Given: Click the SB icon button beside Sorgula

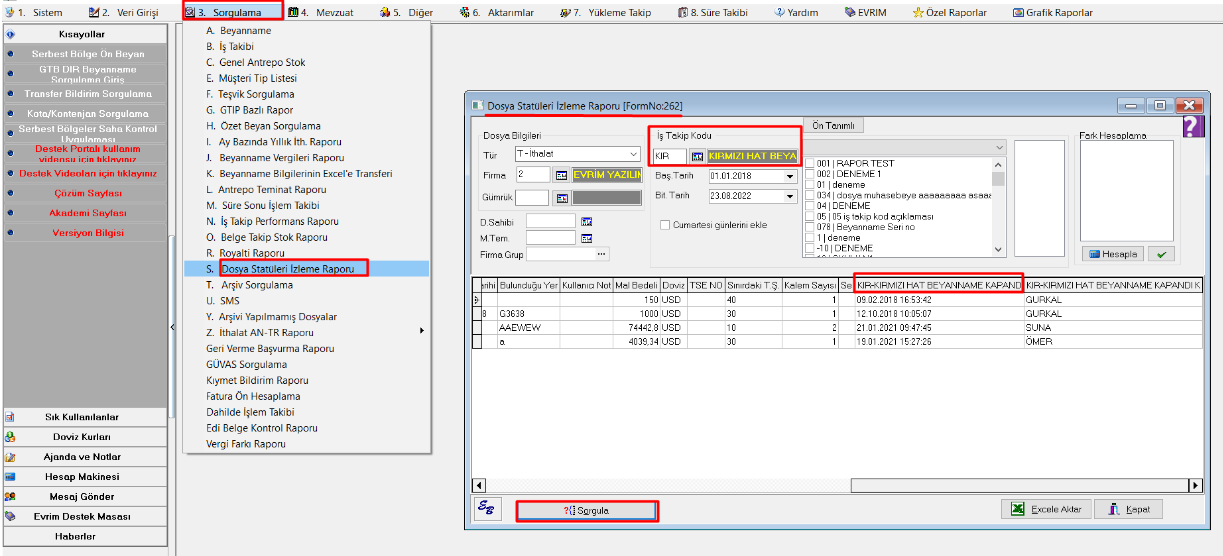Looking at the screenshot, I should coord(487,508).
